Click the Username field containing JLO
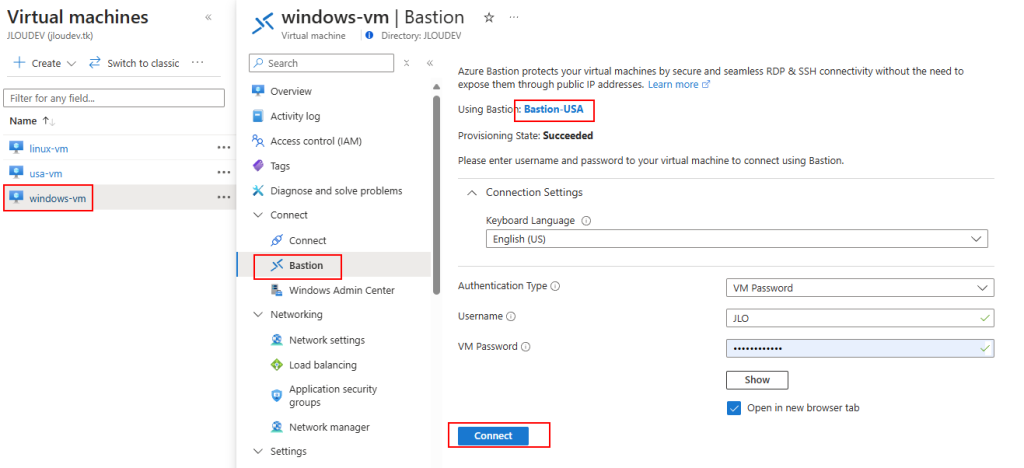 860,318
